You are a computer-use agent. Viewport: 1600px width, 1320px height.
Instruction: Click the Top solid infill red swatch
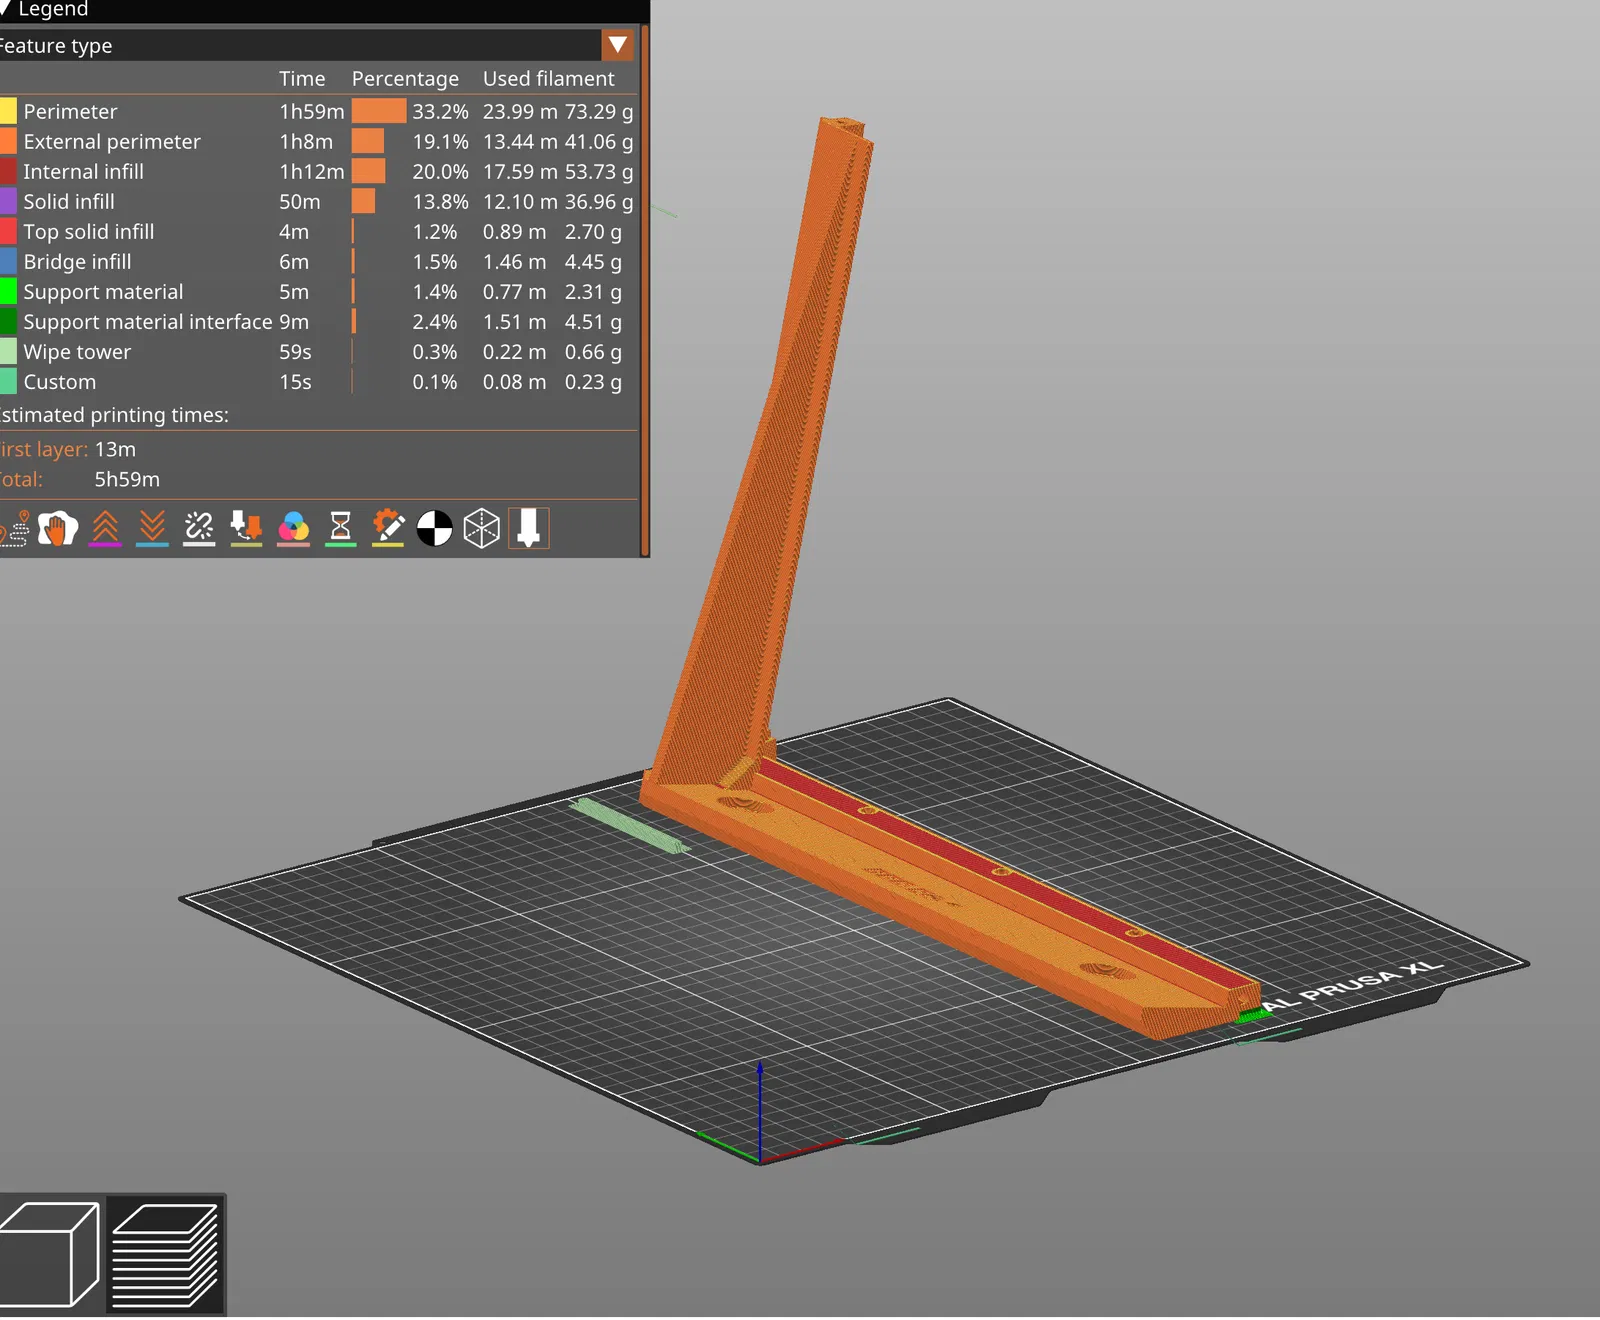pyautogui.click(x=8, y=231)
